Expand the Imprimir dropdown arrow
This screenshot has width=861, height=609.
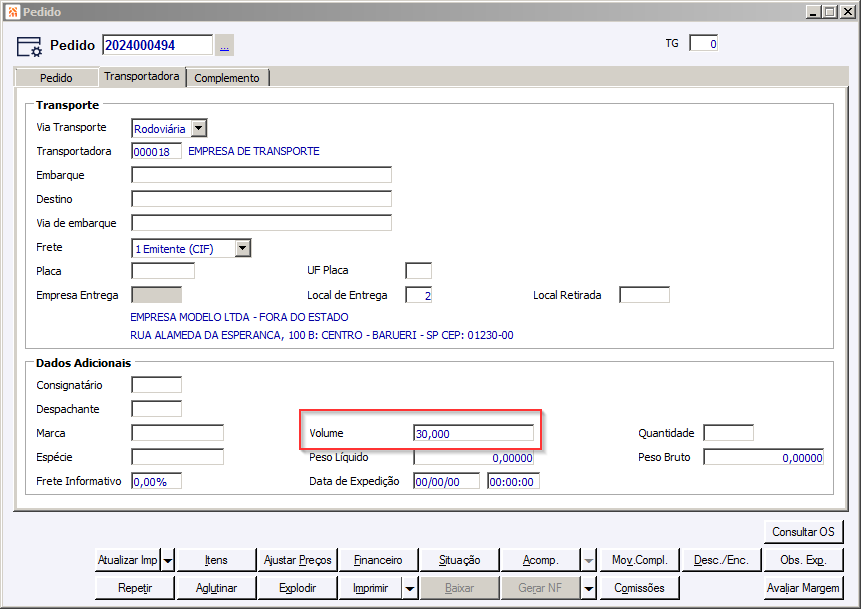pos(410,588)
